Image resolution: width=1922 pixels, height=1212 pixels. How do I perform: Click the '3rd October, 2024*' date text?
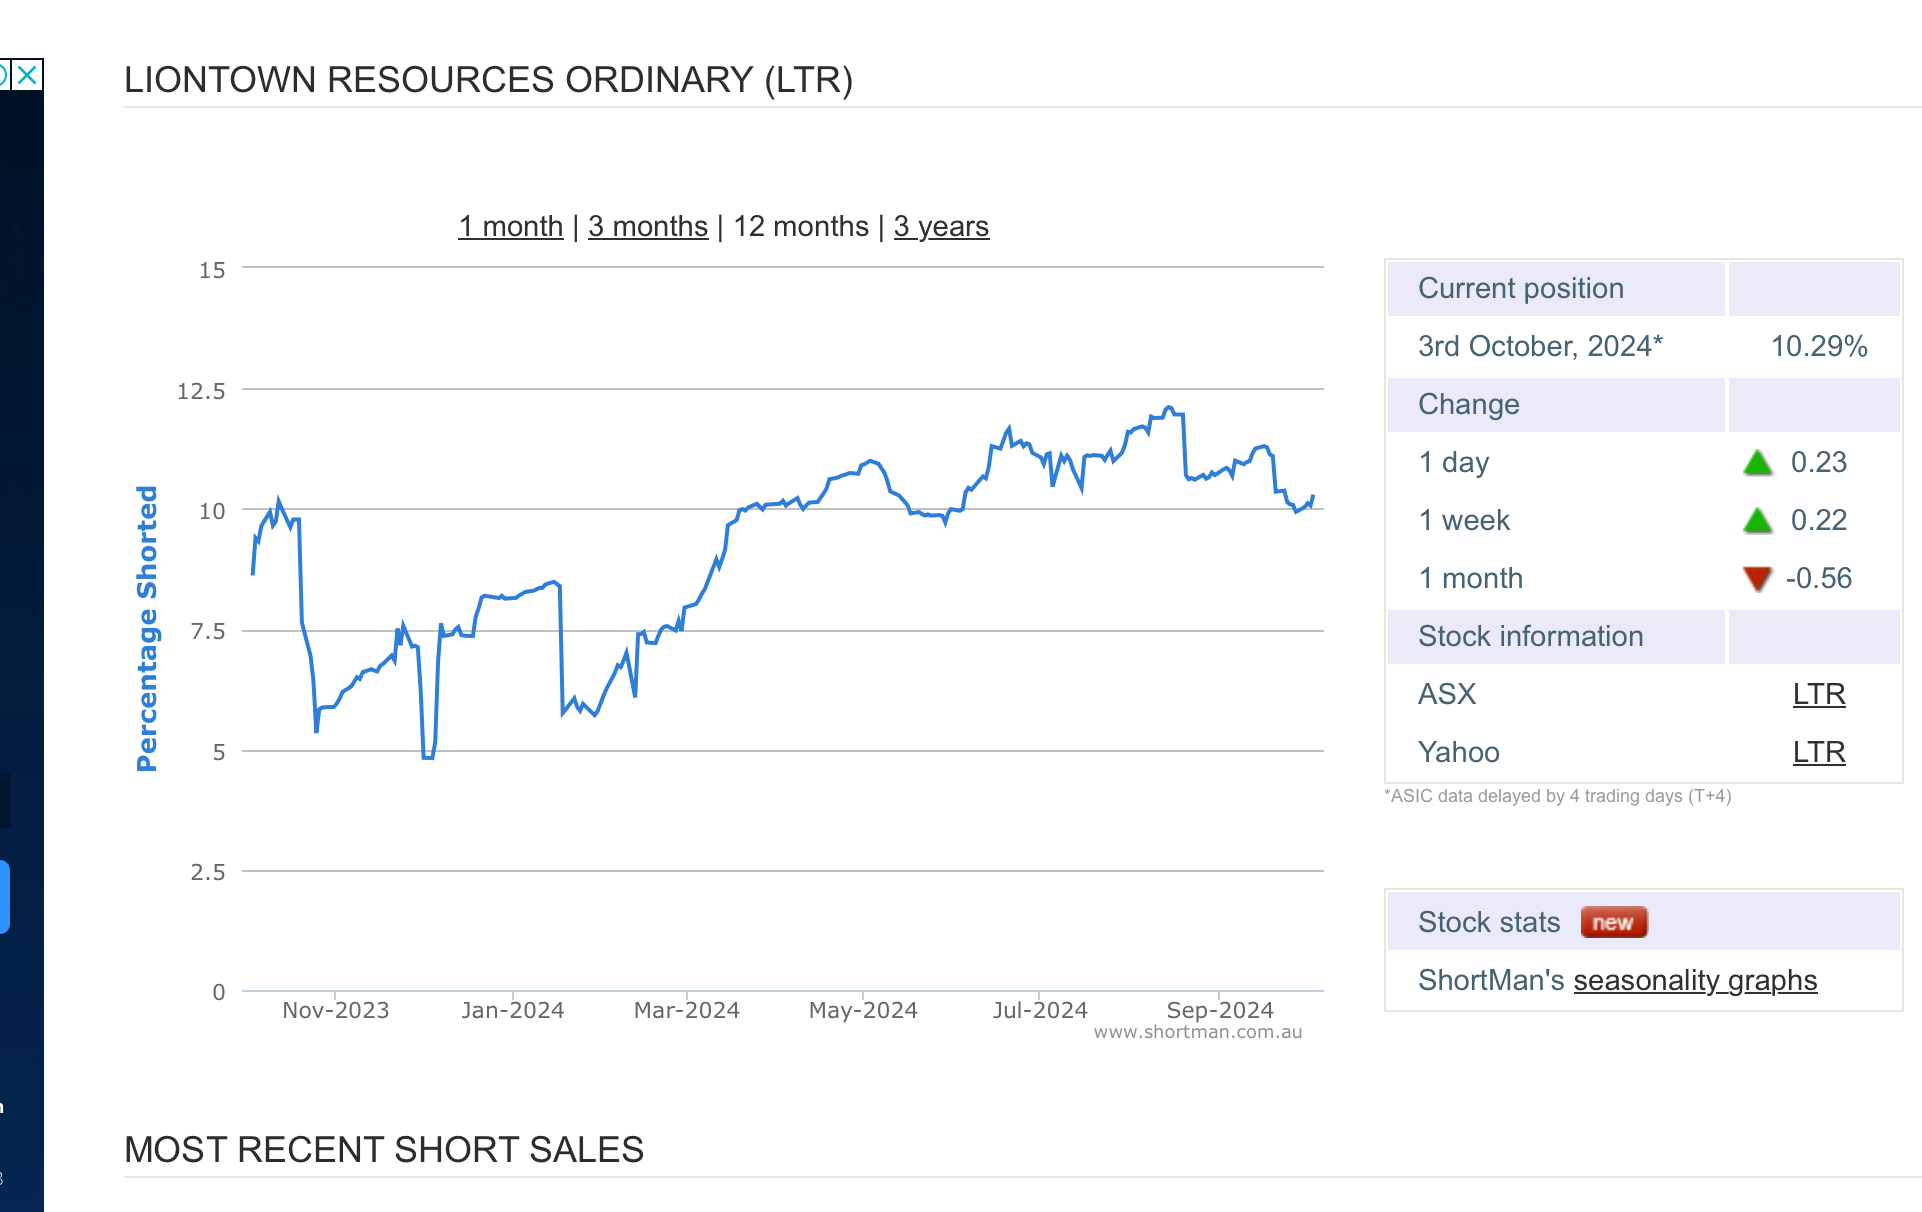point(1540,346)
